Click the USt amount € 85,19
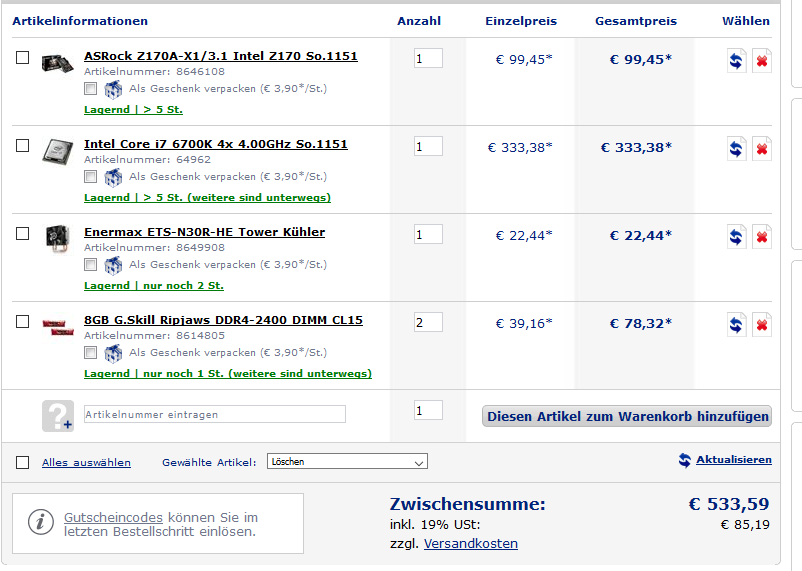 pyautogui.click(x=745, y=524)
